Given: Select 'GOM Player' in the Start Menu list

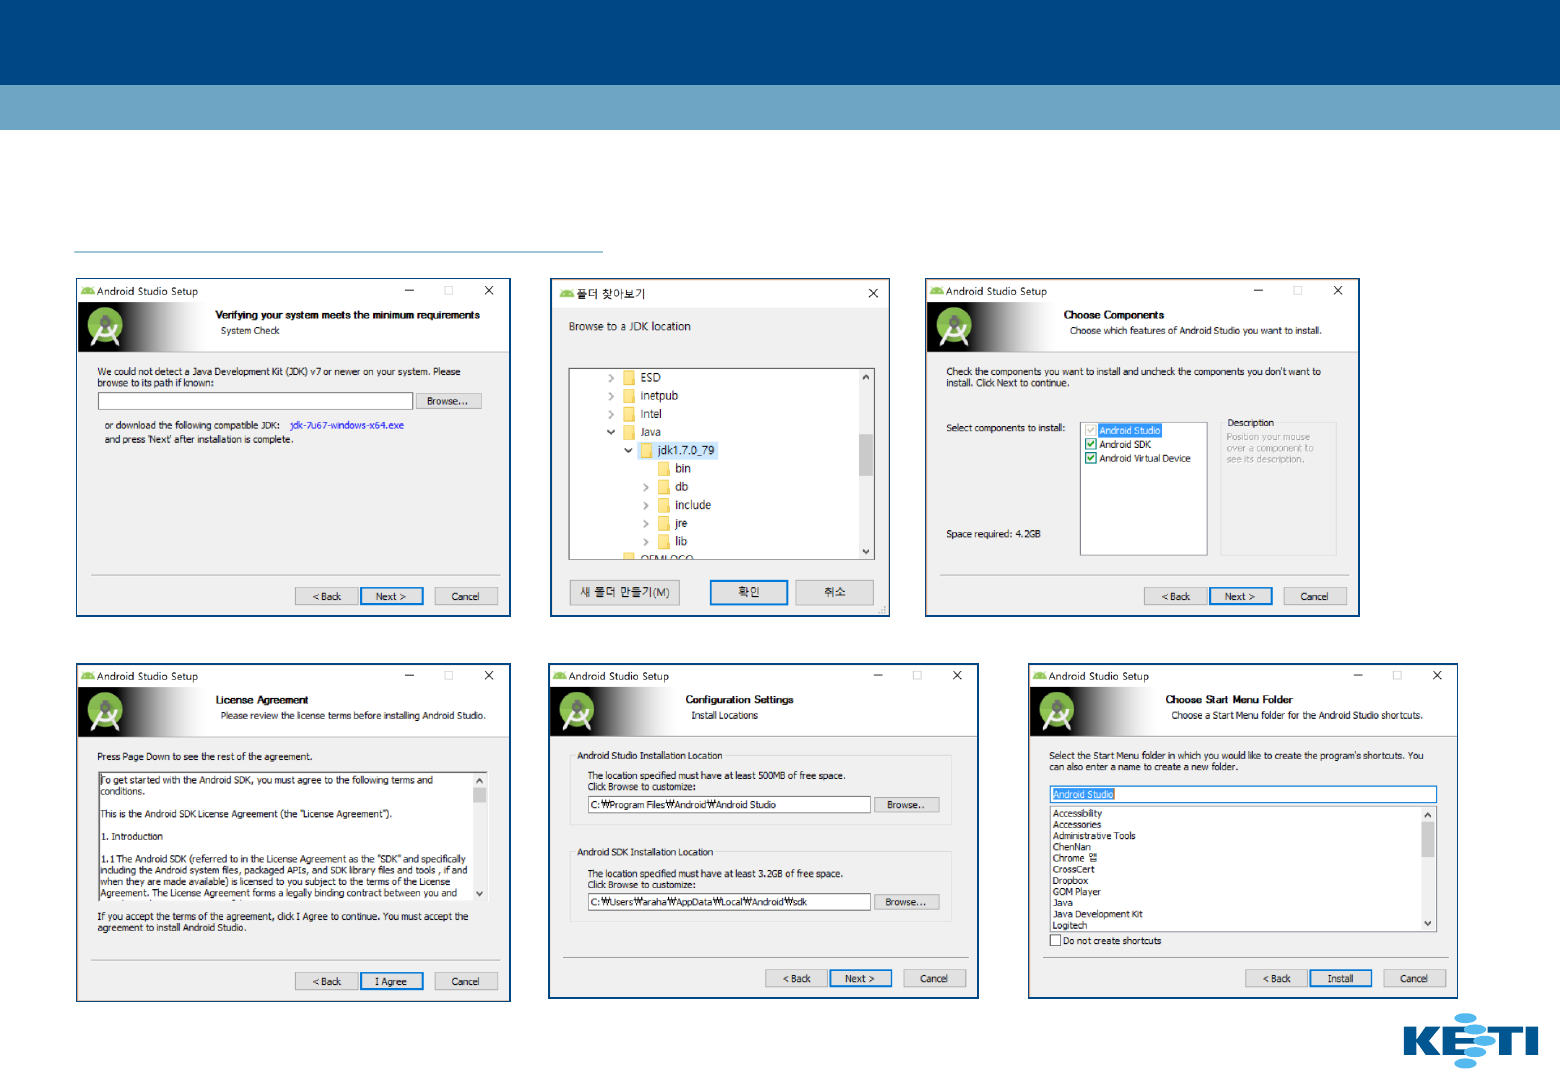Looking at the screenshot, I should pos(1076,892).
